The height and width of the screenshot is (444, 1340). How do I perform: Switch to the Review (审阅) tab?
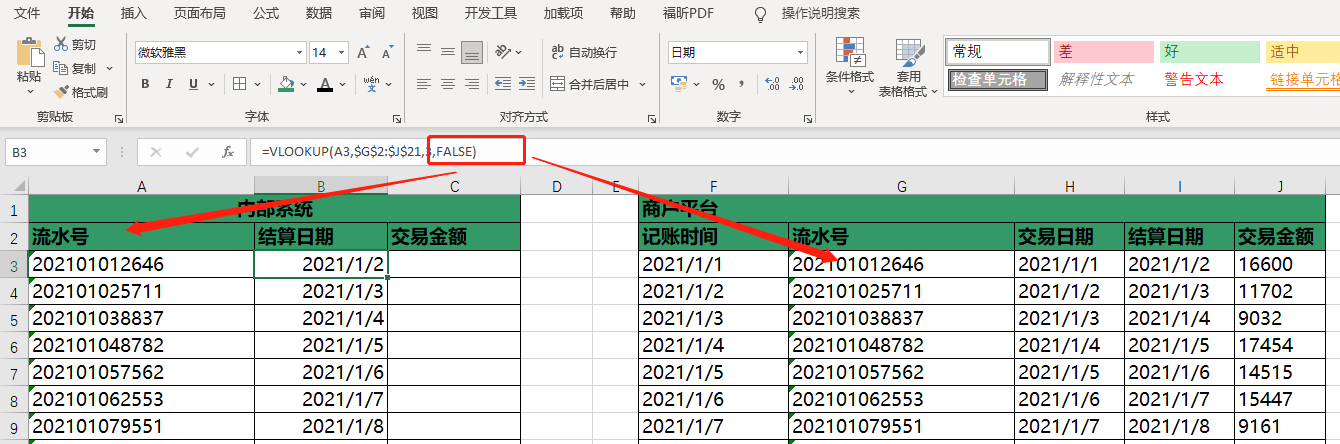pyautogui.click(x=372, y=13)
